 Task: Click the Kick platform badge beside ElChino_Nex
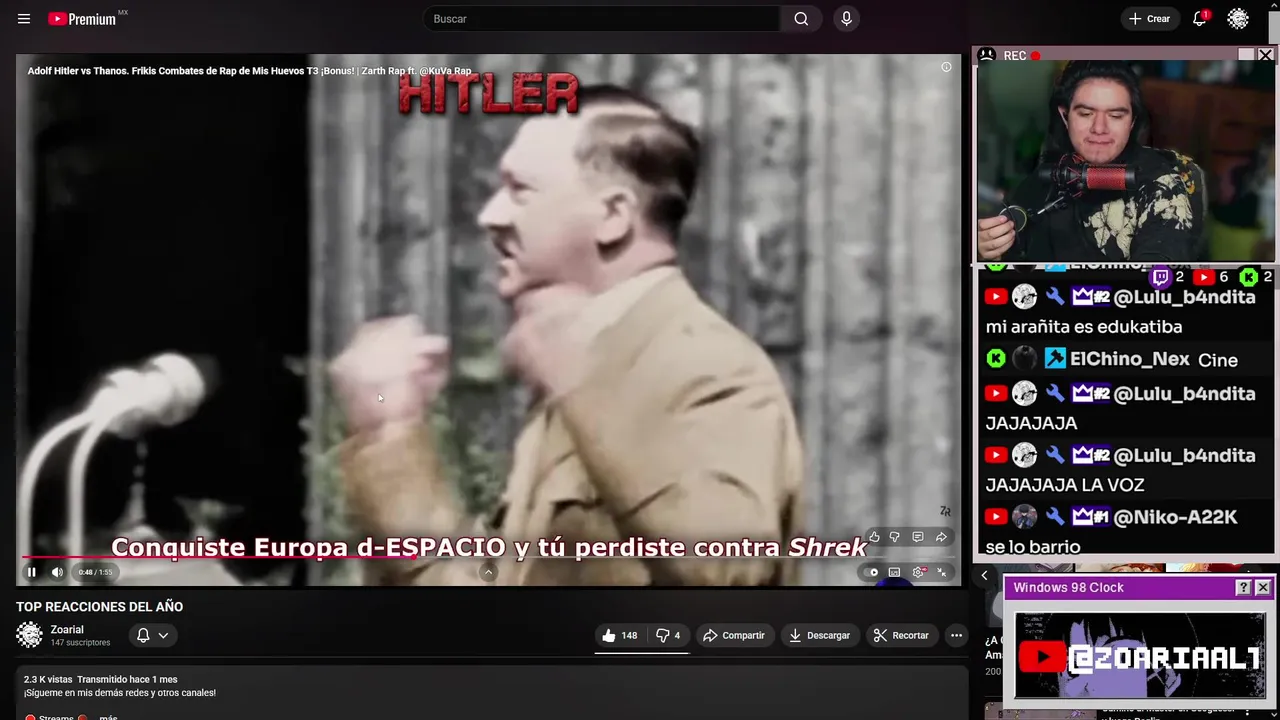[x=995, y=358]
